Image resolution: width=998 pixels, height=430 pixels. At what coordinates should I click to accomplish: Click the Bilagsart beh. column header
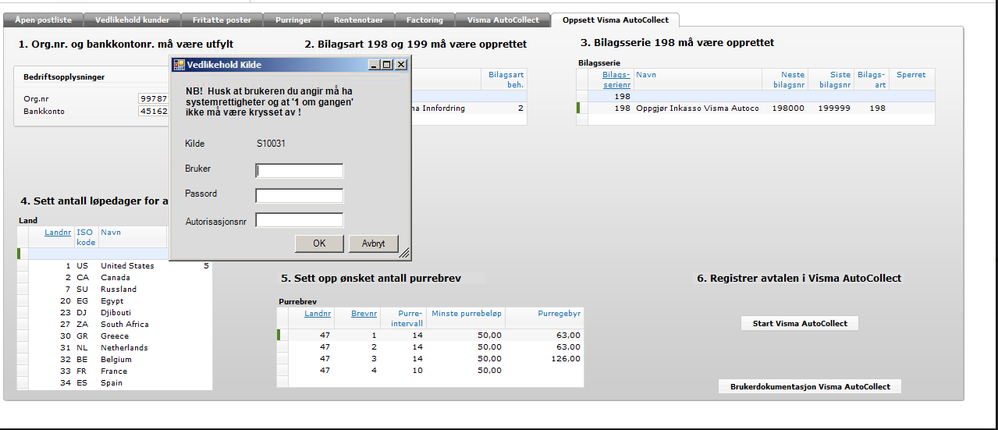[505, 79]
